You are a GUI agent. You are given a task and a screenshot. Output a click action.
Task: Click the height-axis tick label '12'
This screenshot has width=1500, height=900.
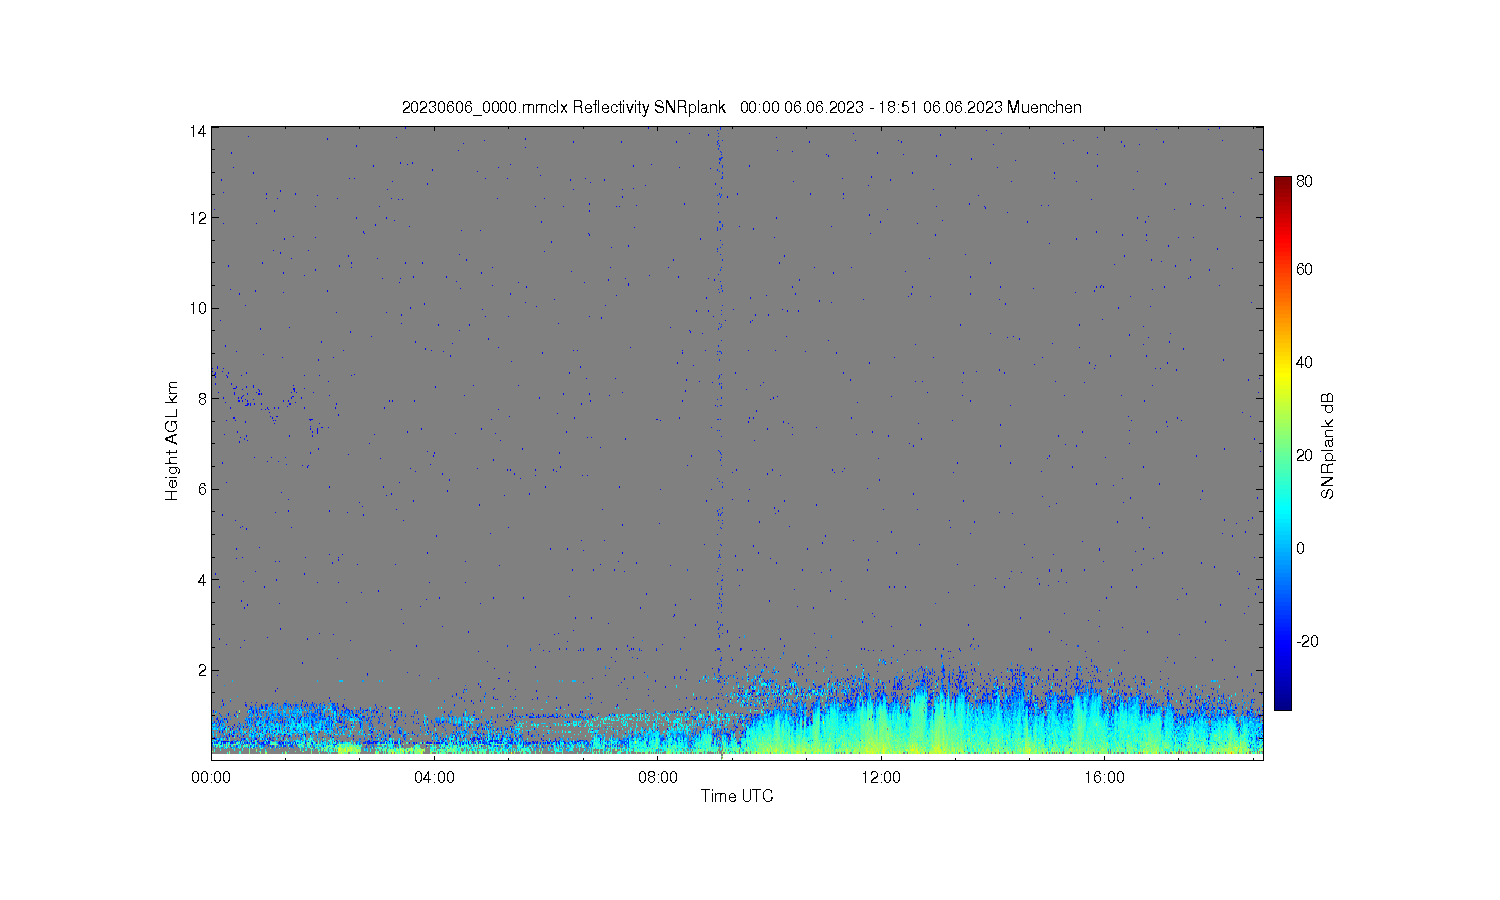coord(198,218)
